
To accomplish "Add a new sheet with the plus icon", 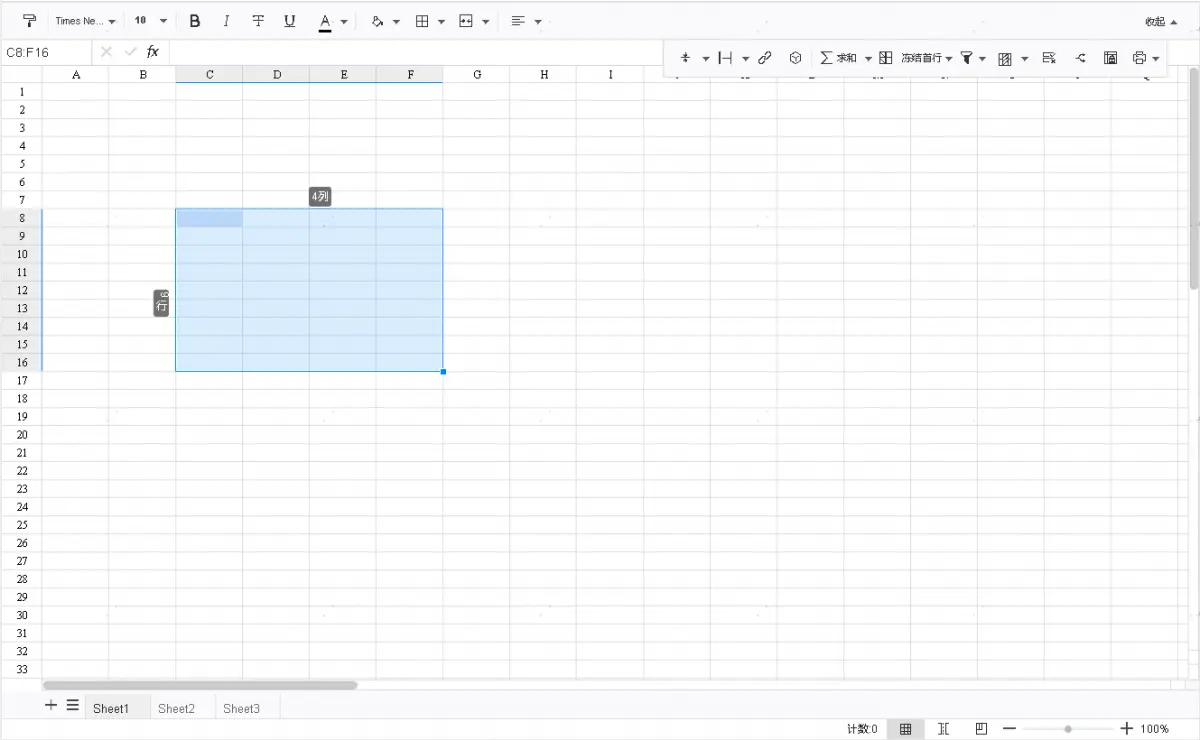I will pos(51,705).
